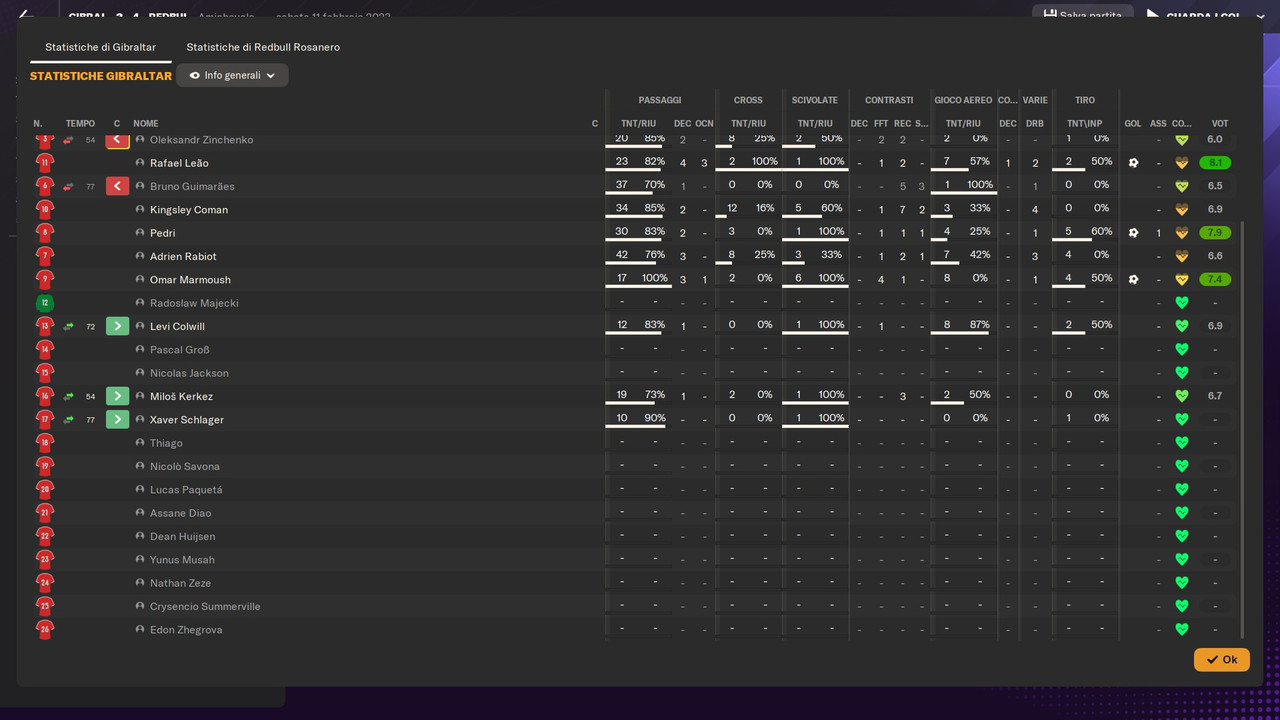Click the Salva partita button
The width and height of the screenshot is (1280, 720).
(1083, 15)
